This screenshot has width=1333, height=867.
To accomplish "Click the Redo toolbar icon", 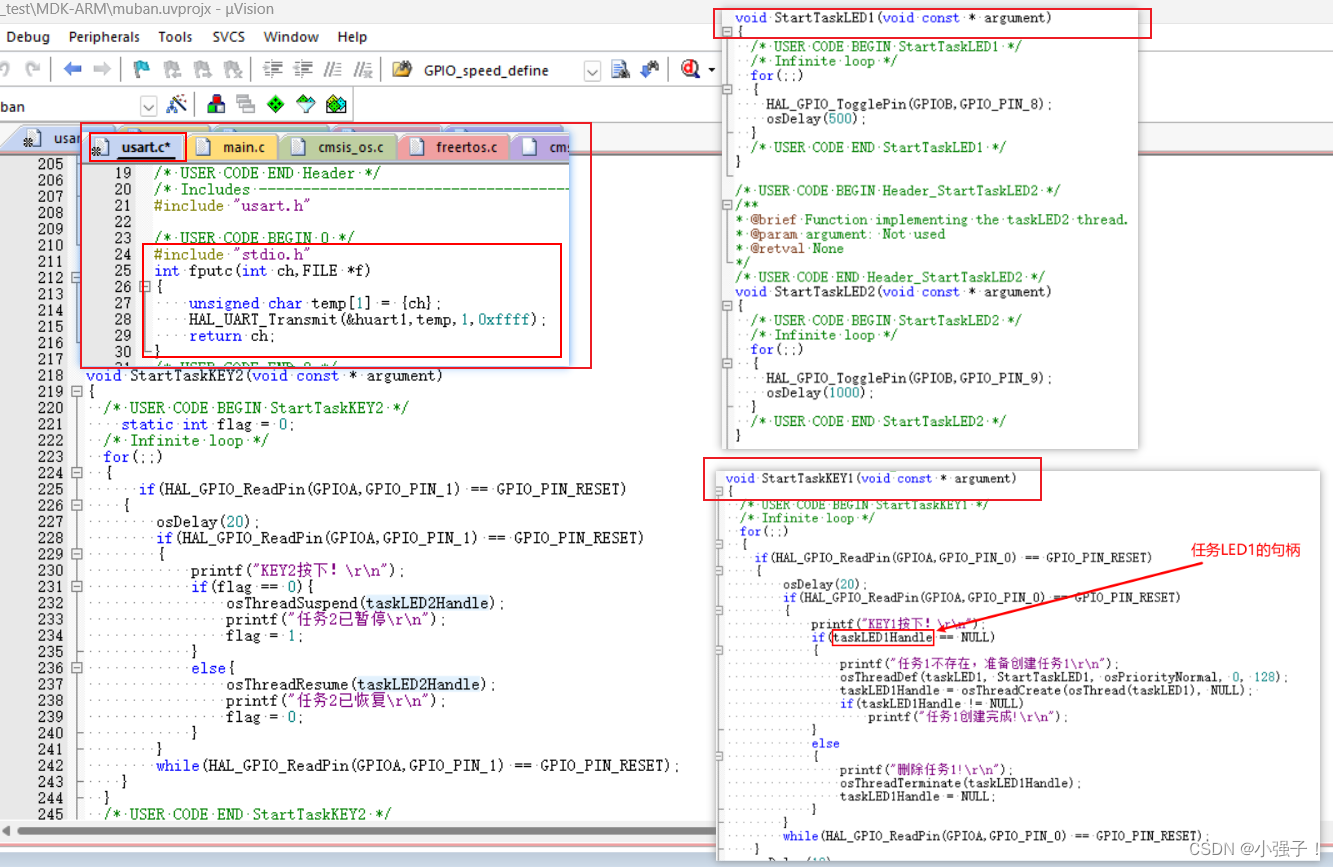I will point(33,70).
